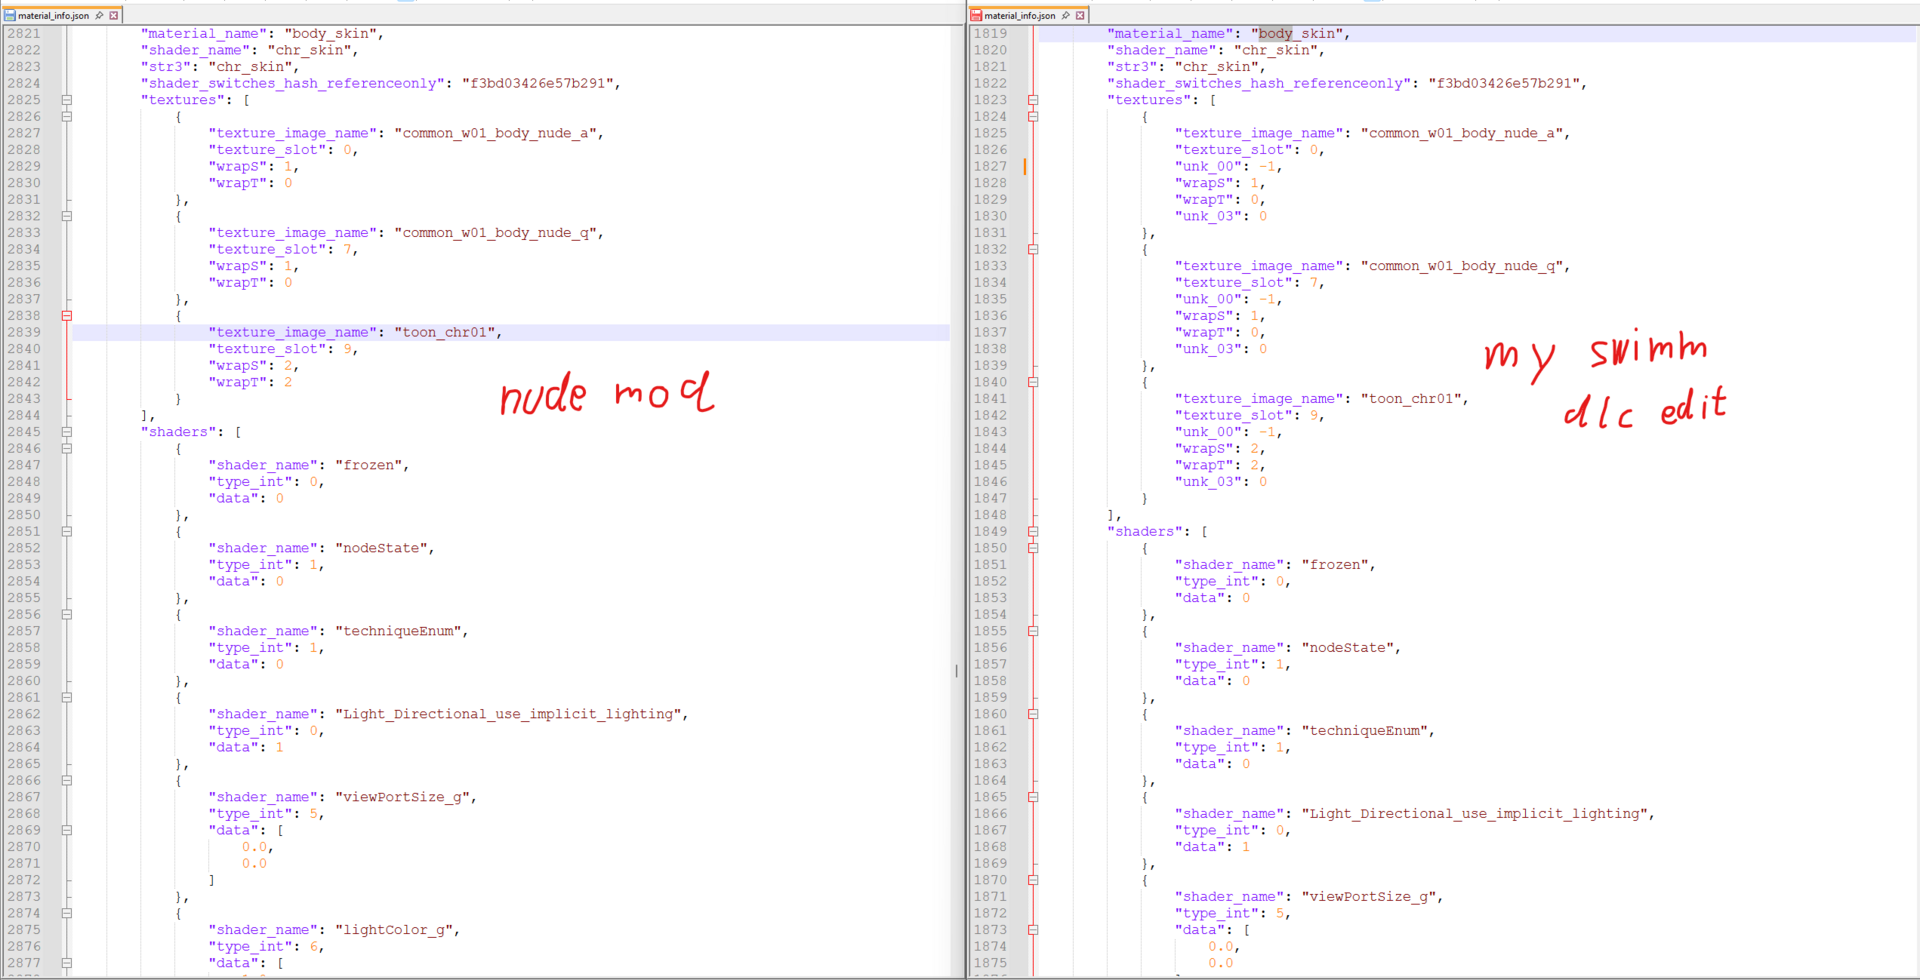Collapse the viewPortSize_g fold at line 1870
The image size is (1920, 980).
[x=1033, y=880]
